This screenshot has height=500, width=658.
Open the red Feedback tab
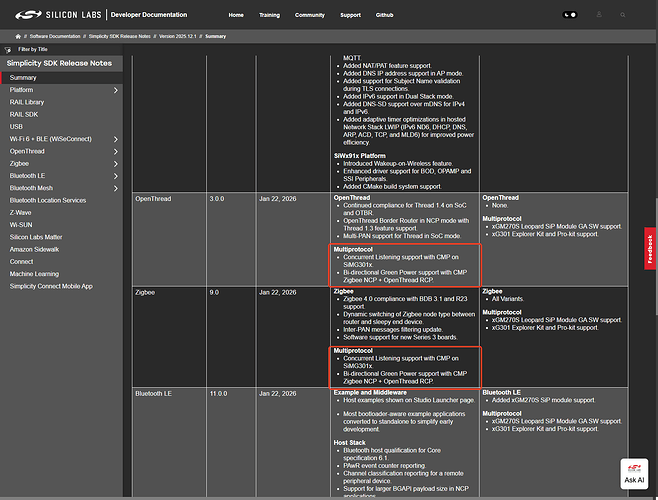pyautogui.click(x=650, y=249)
